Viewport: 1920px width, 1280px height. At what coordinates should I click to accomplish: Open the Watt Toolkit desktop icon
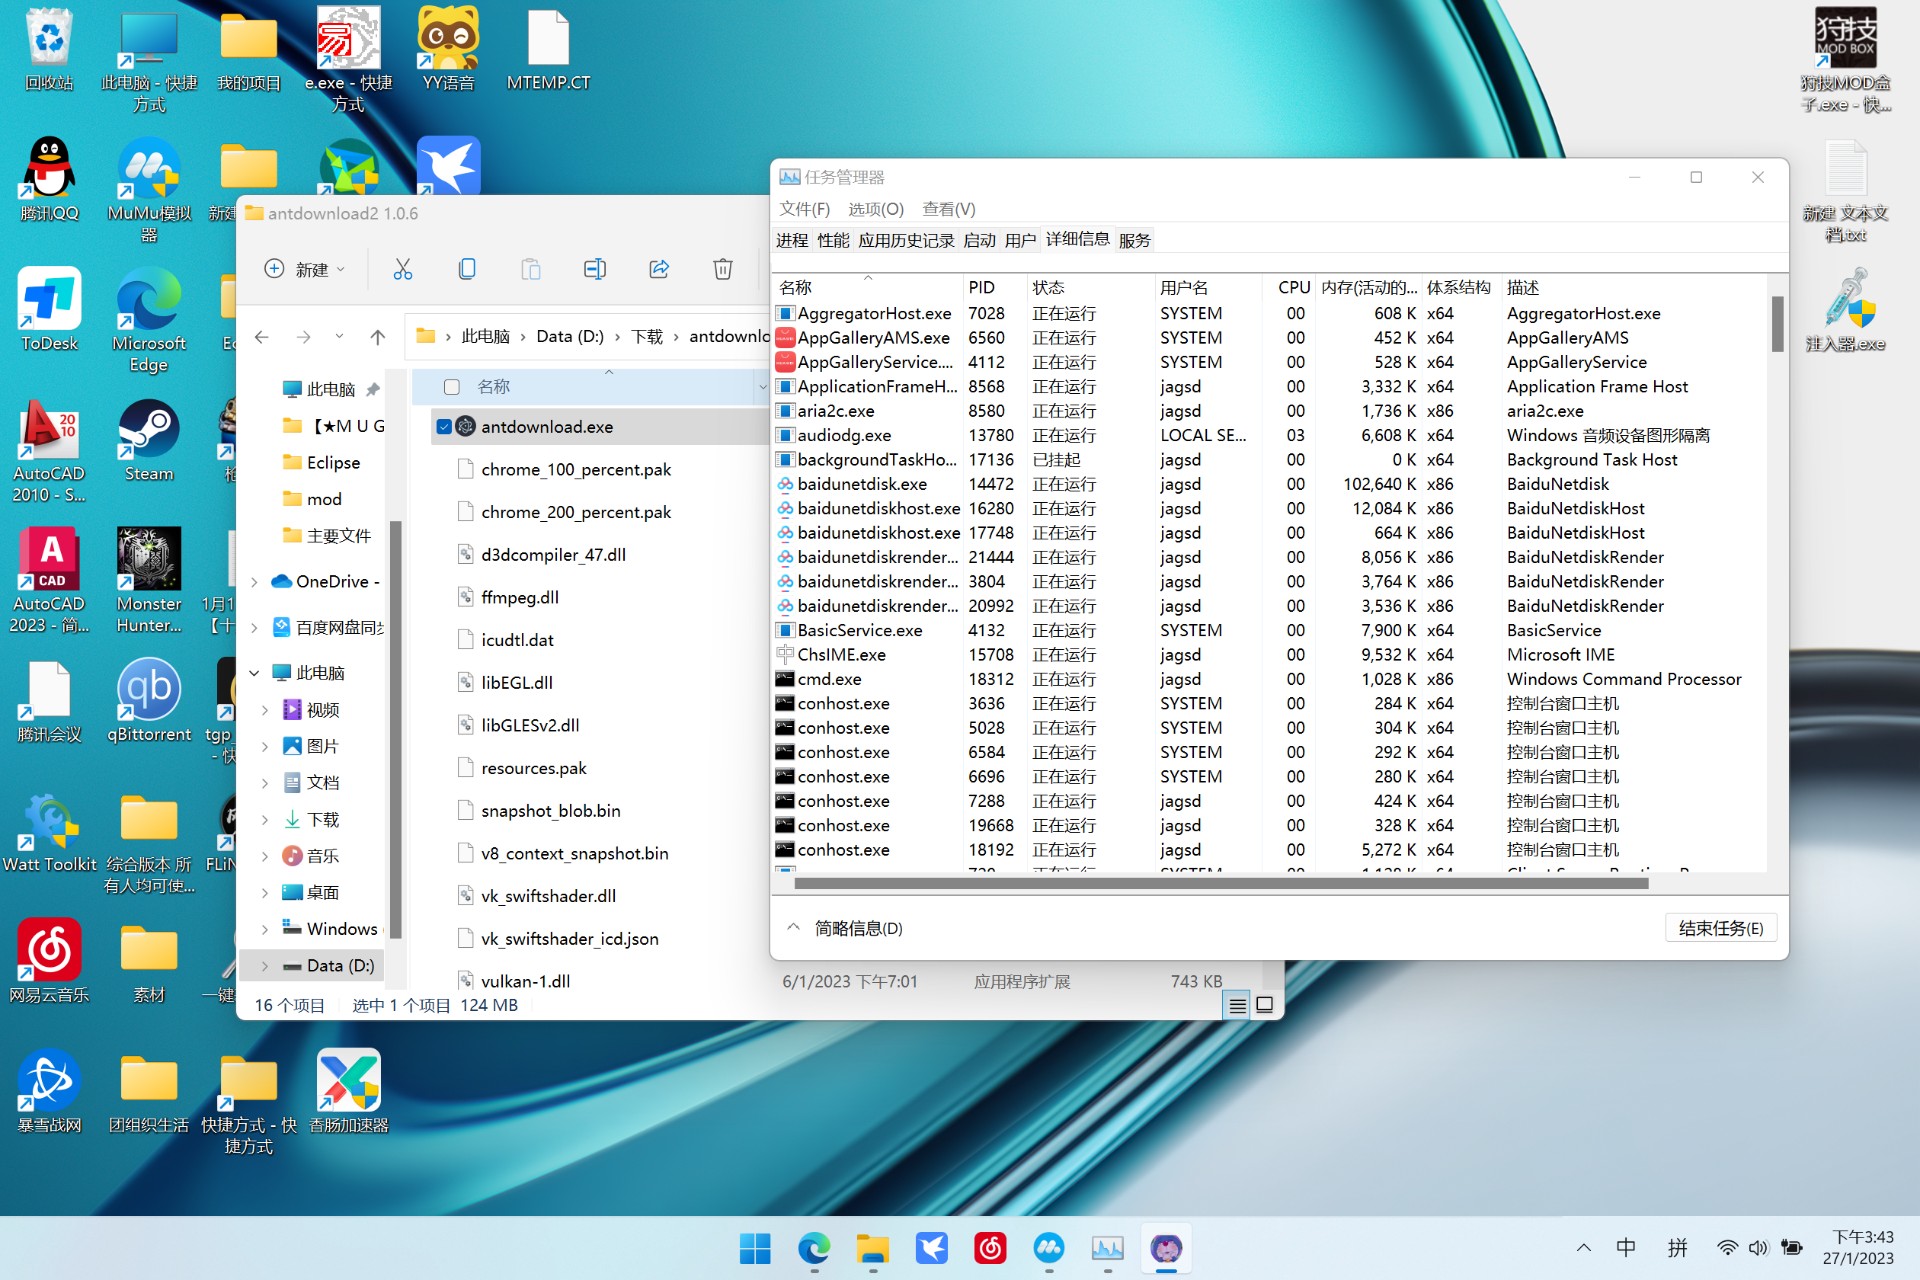(49, 831)
